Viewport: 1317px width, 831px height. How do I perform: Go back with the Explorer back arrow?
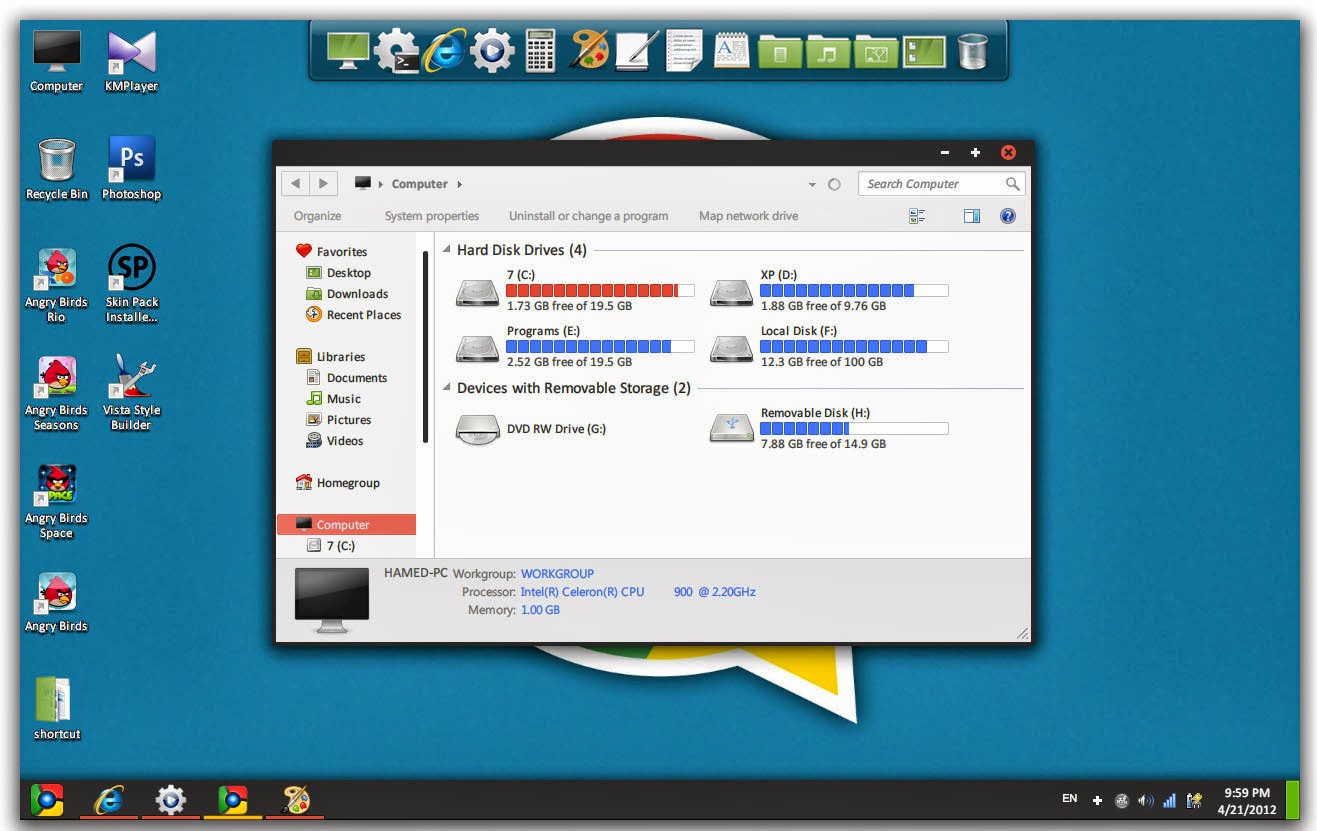tap(296, 184)
